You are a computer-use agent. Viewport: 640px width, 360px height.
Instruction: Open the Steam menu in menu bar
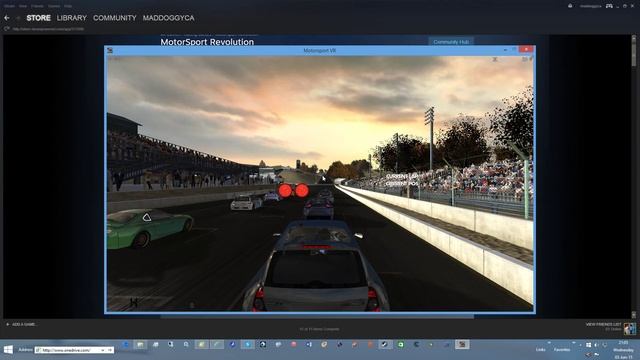[x=9, y=6]
